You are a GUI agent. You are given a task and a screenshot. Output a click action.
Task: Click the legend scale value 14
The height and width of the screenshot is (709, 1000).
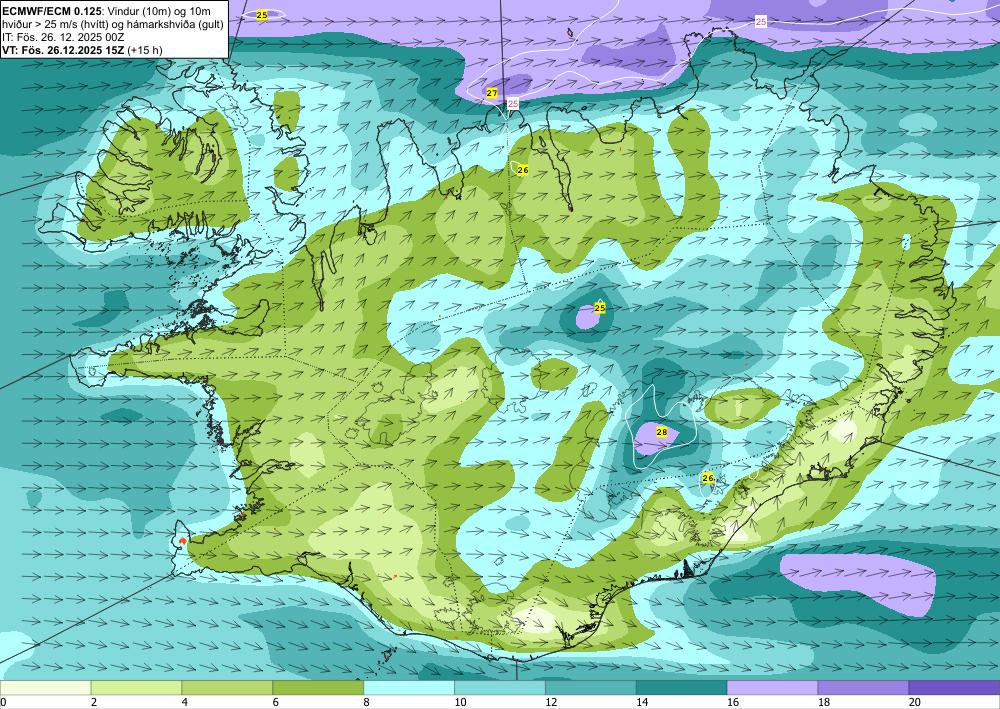tap(642, 702)
